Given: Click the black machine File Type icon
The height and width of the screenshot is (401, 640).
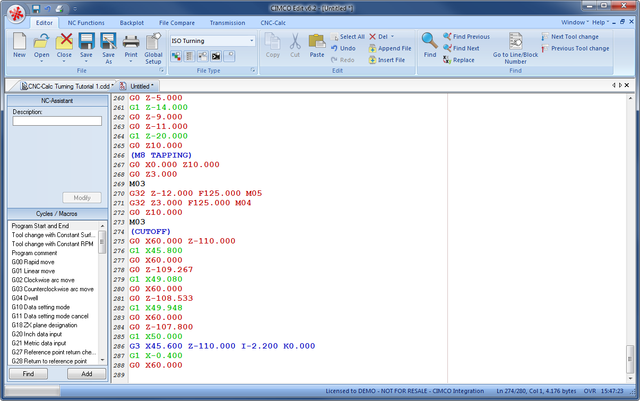Looking at the screenshot, I should click(x=216, y=56).
